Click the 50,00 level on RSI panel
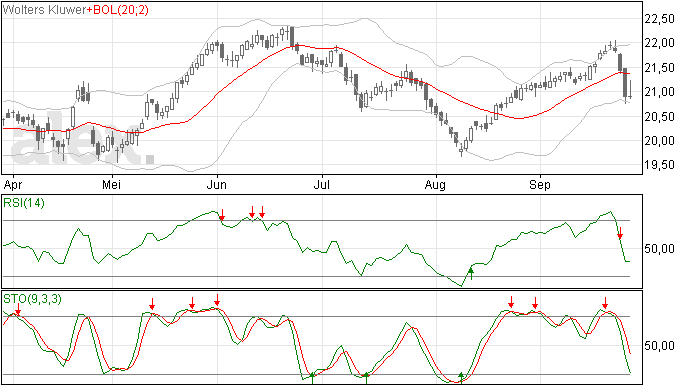This screenshot has width=690, height=387. [x=659, y=249]
